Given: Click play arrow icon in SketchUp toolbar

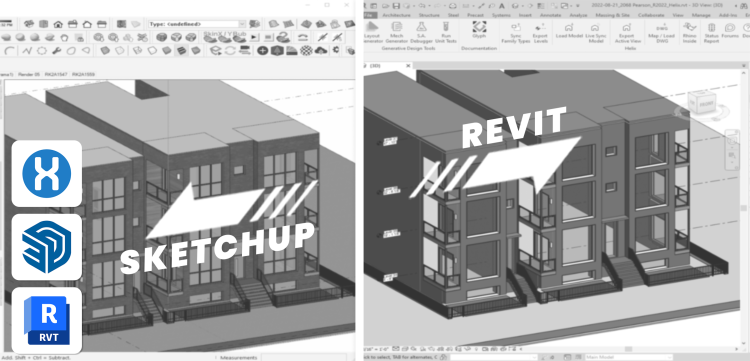Looking at the screenshot, I should point(254,37).
